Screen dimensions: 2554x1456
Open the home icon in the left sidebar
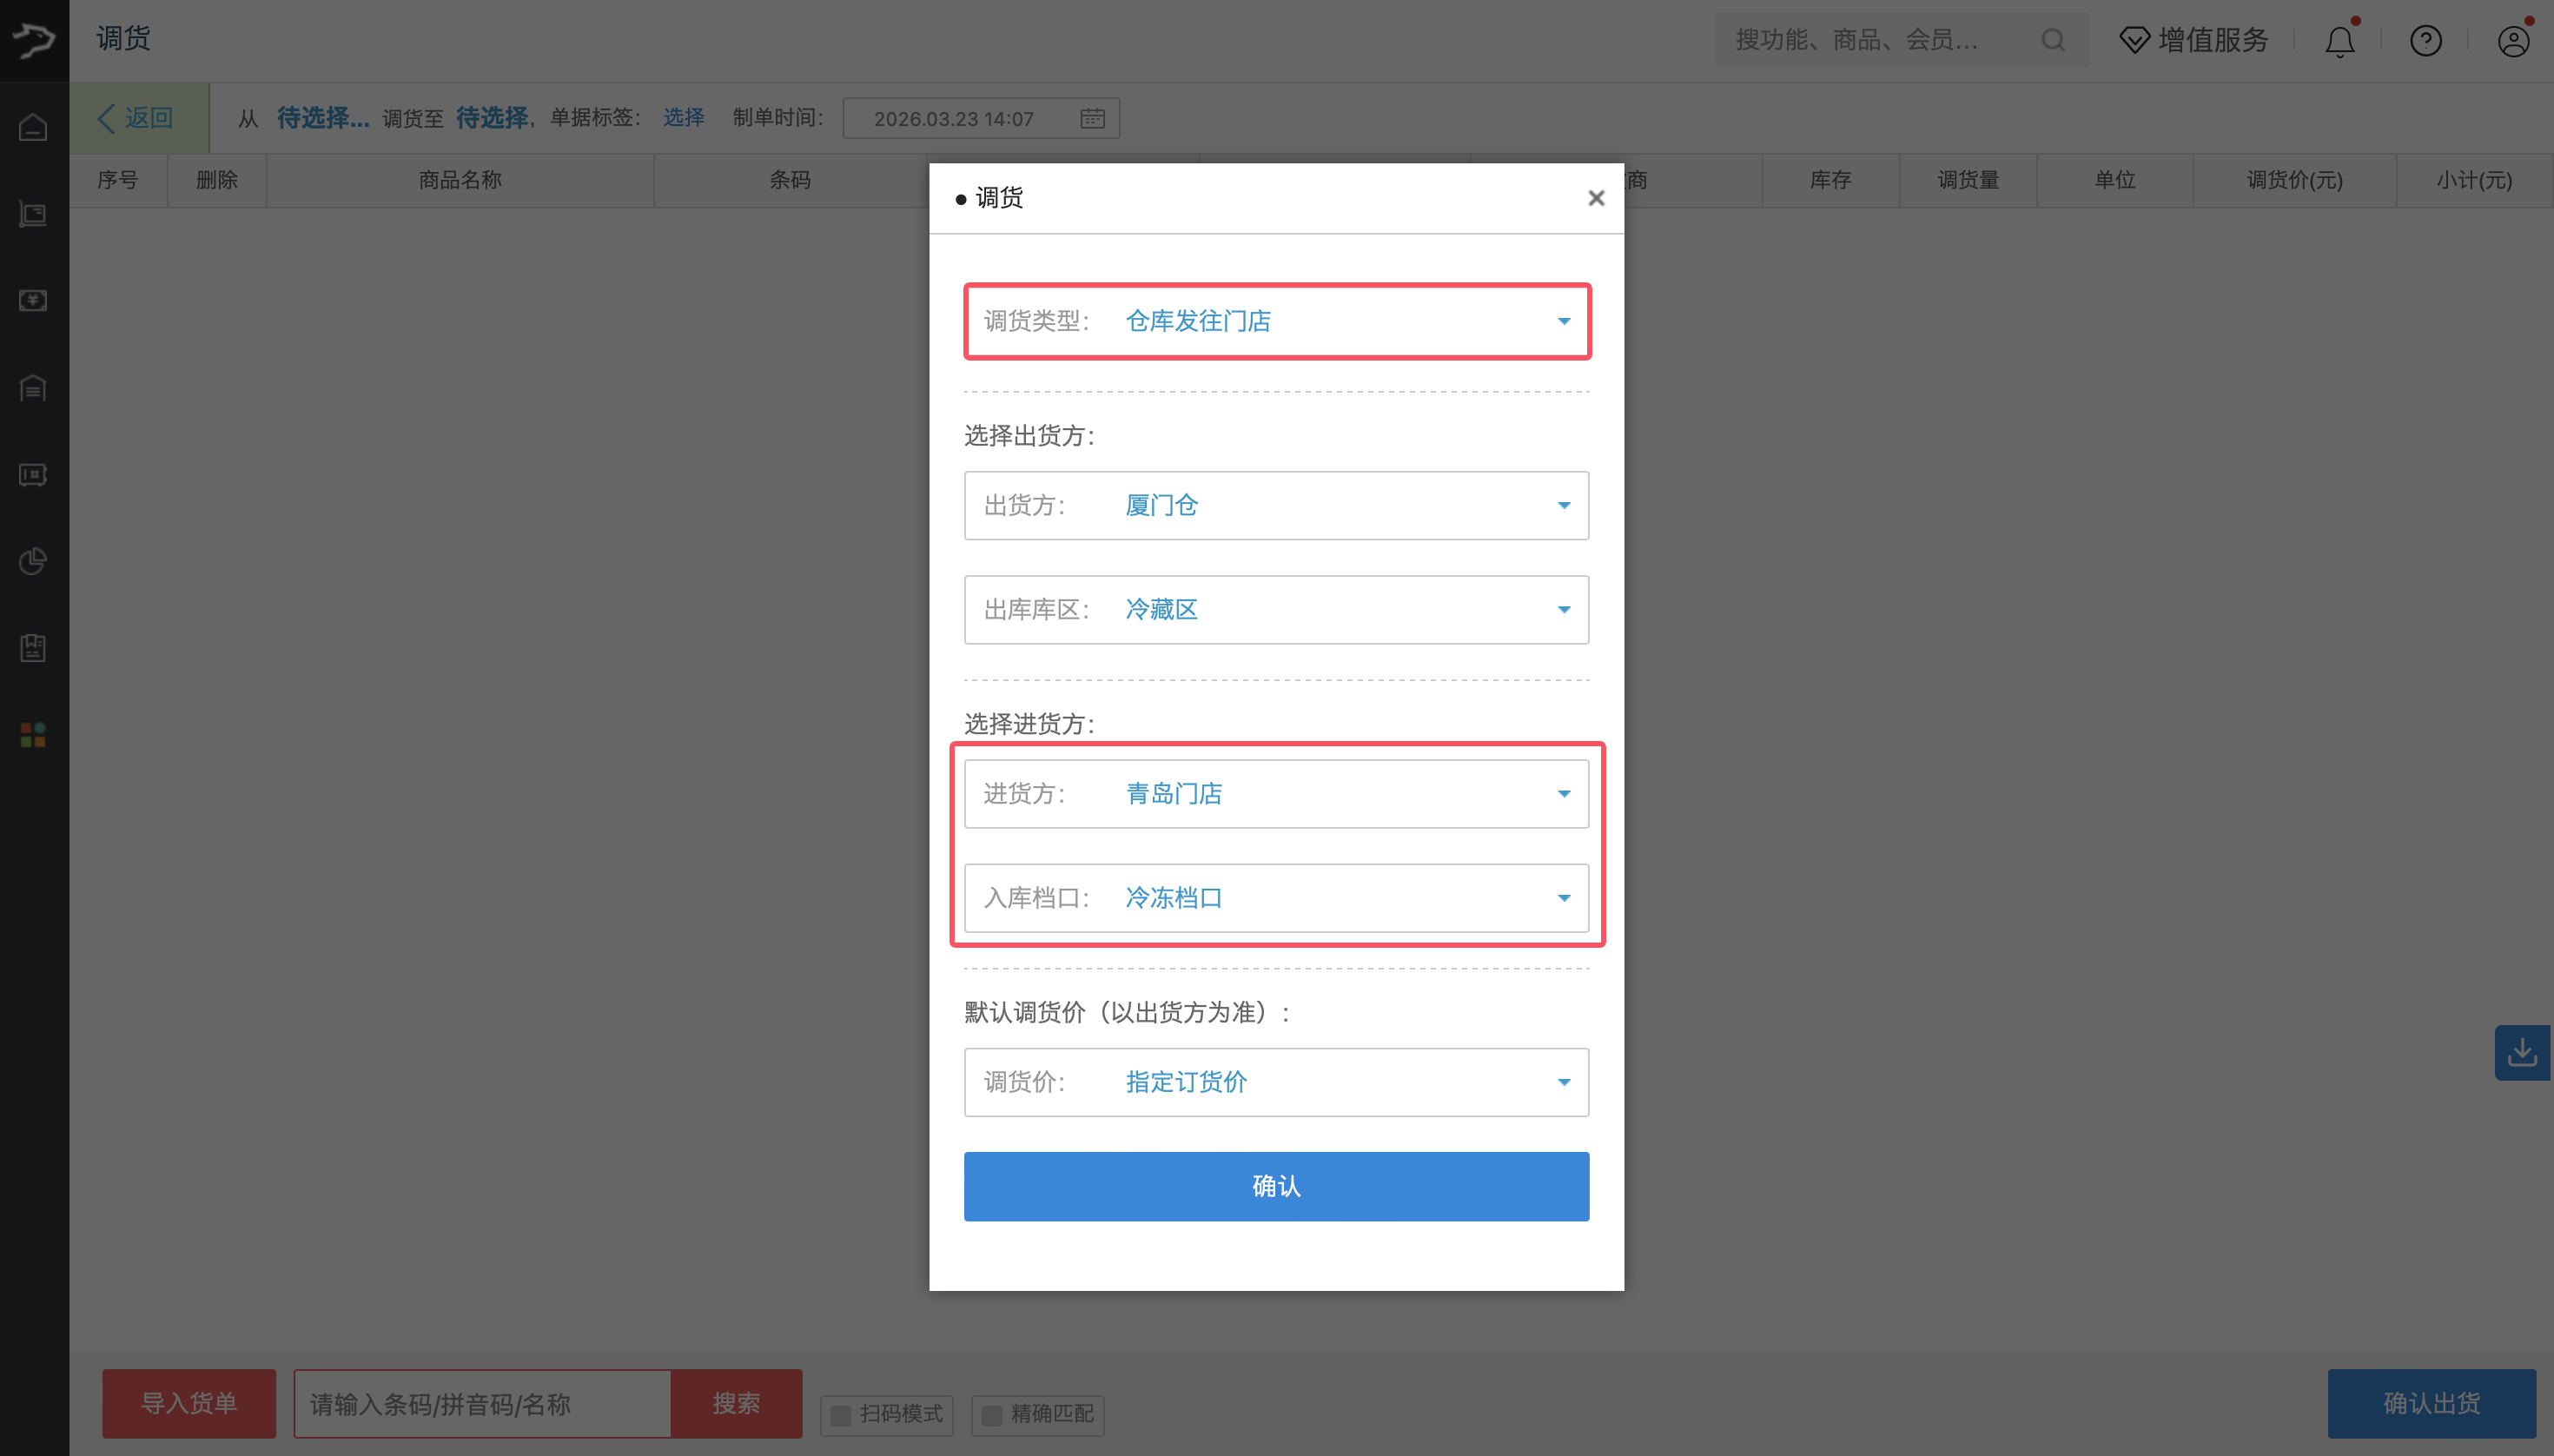pos(33,127)
